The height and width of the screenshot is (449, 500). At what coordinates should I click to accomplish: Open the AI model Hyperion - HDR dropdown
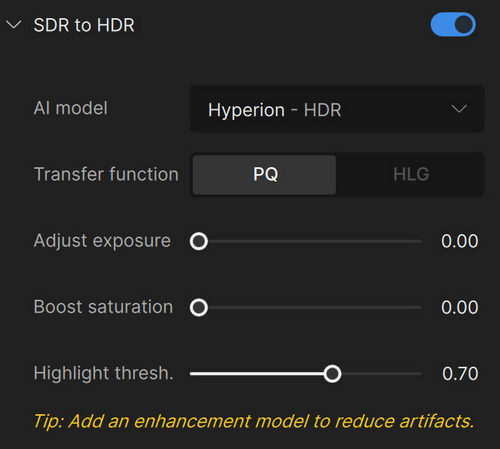(x=337, y=109)
